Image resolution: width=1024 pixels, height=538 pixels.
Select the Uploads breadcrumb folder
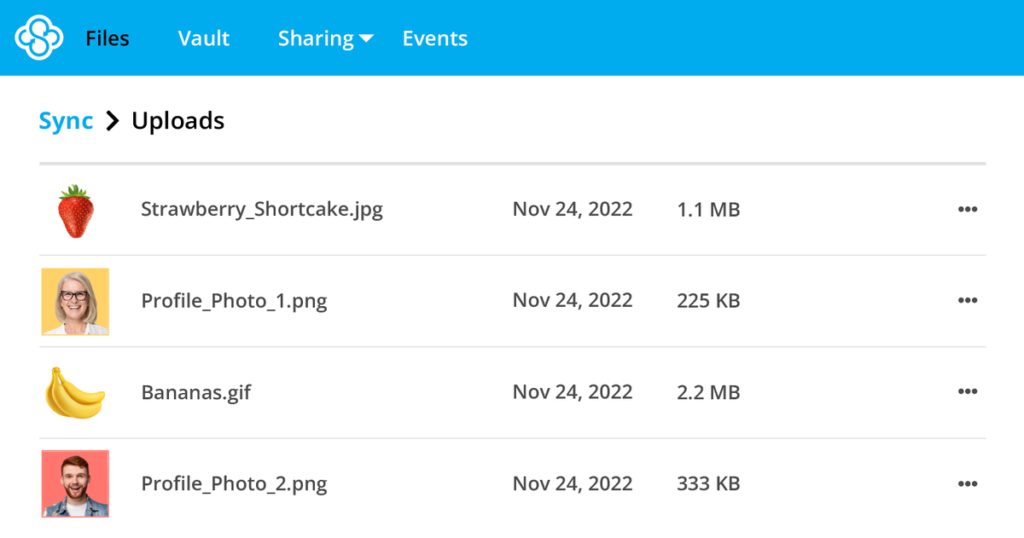tap(178, 121)
